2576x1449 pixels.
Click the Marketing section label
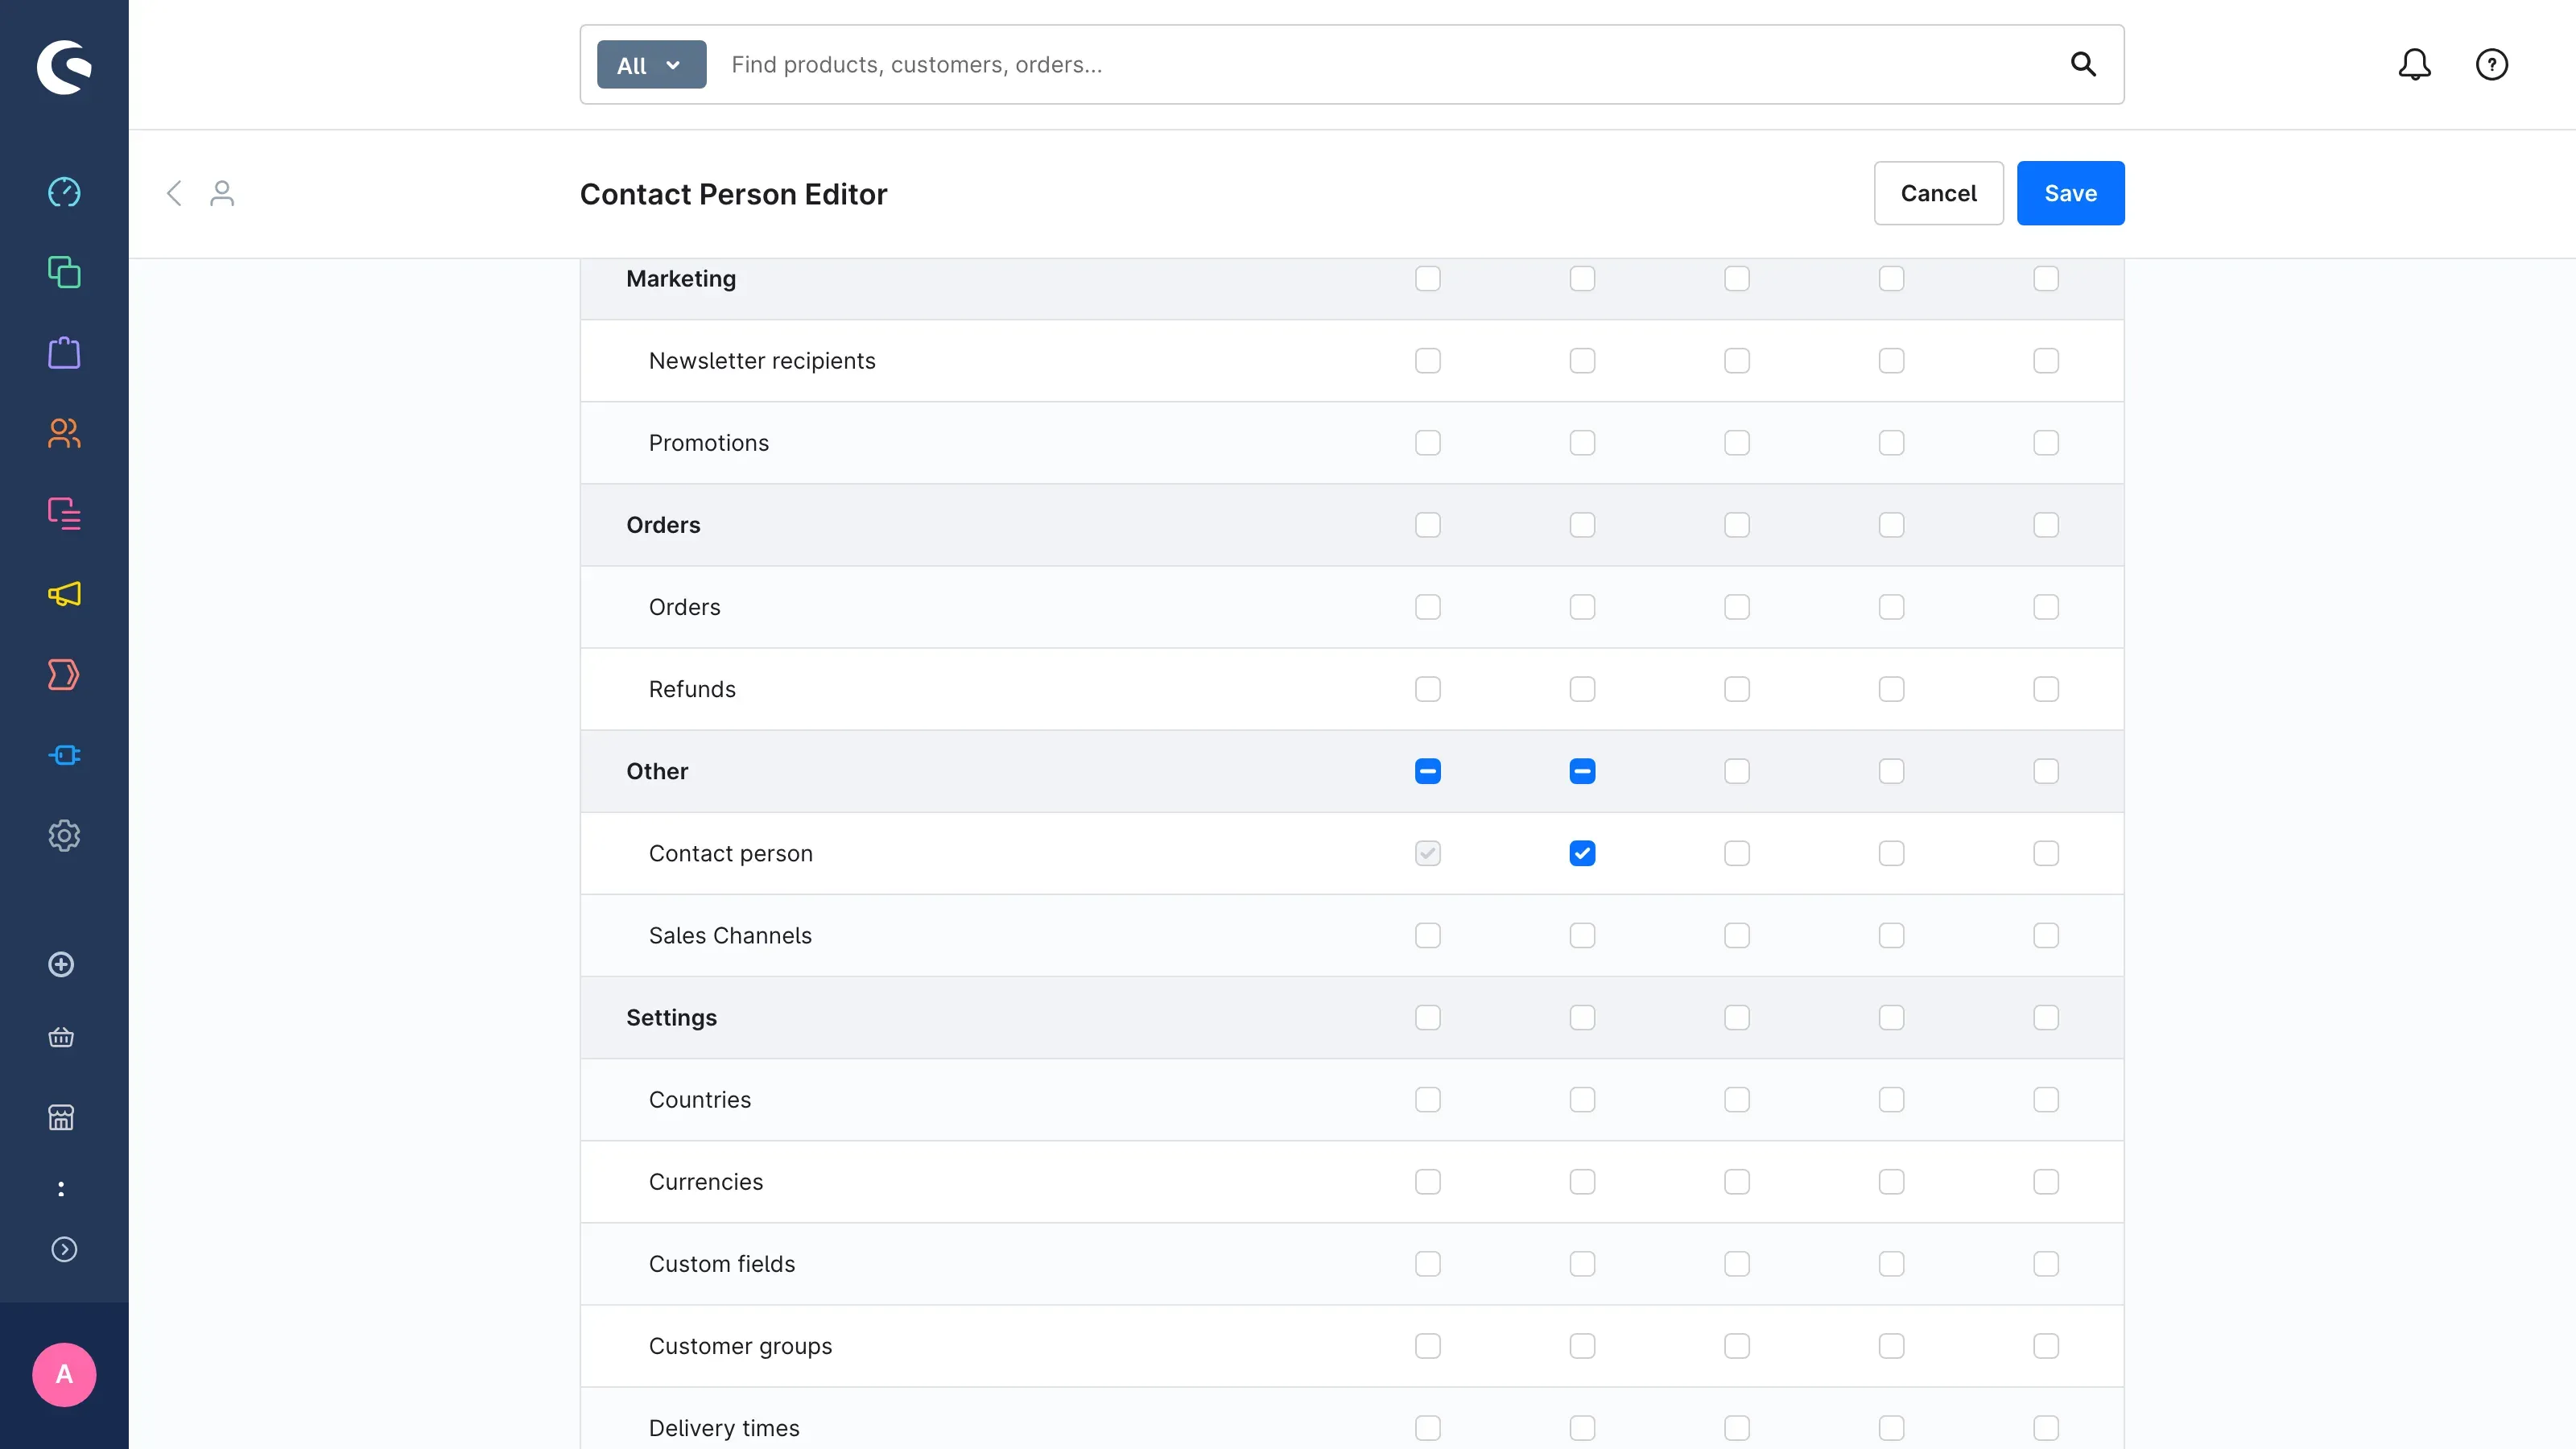click(680, 279)
